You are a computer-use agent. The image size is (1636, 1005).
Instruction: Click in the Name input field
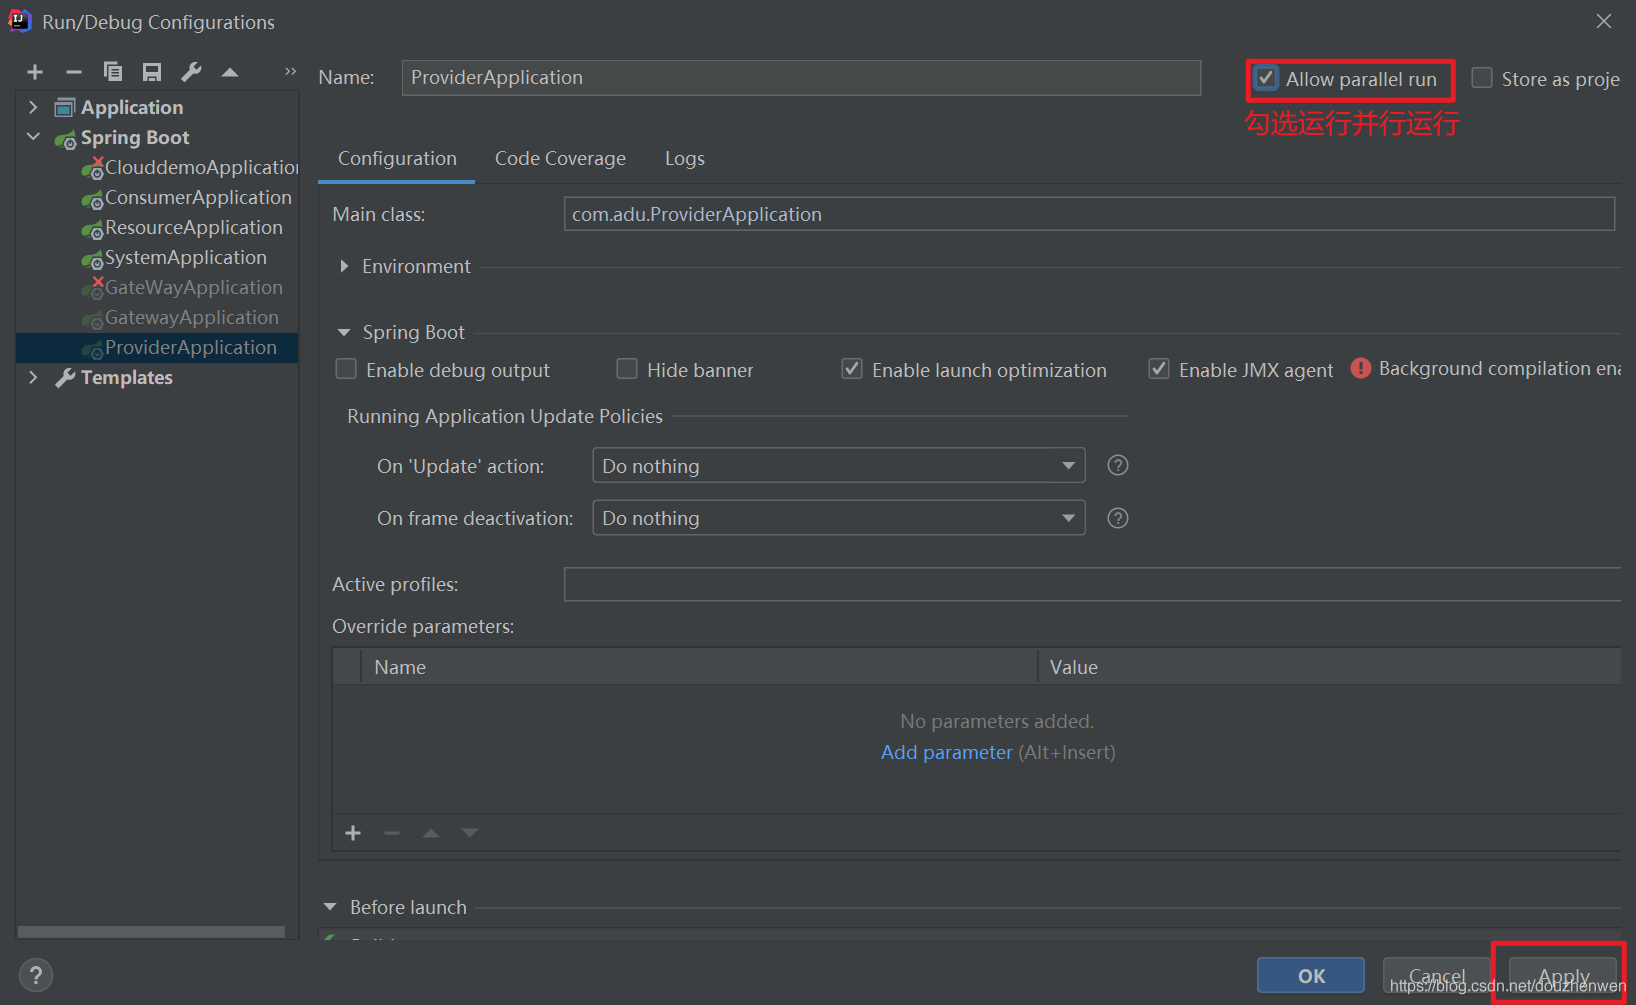pyautogui.click(x=801, y=78)
